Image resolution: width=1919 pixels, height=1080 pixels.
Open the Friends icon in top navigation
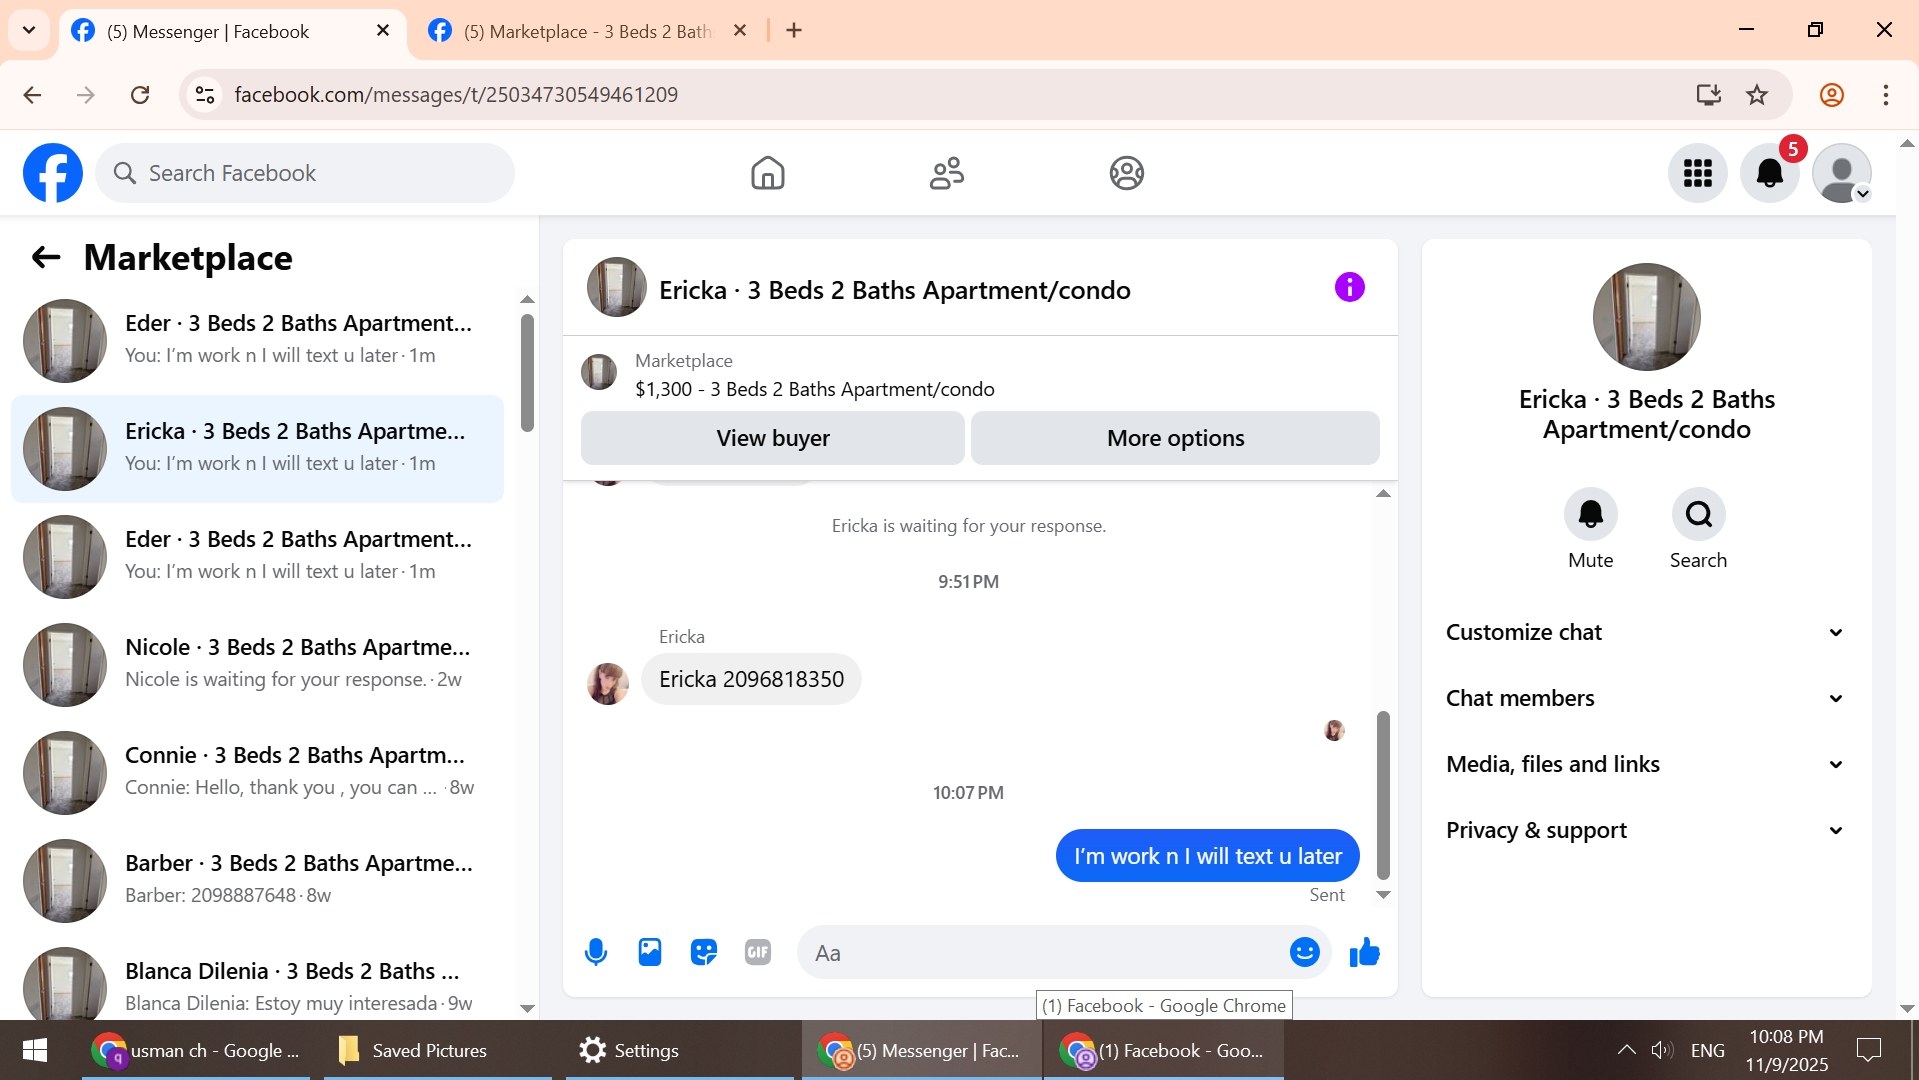click(x=947, y=173)
